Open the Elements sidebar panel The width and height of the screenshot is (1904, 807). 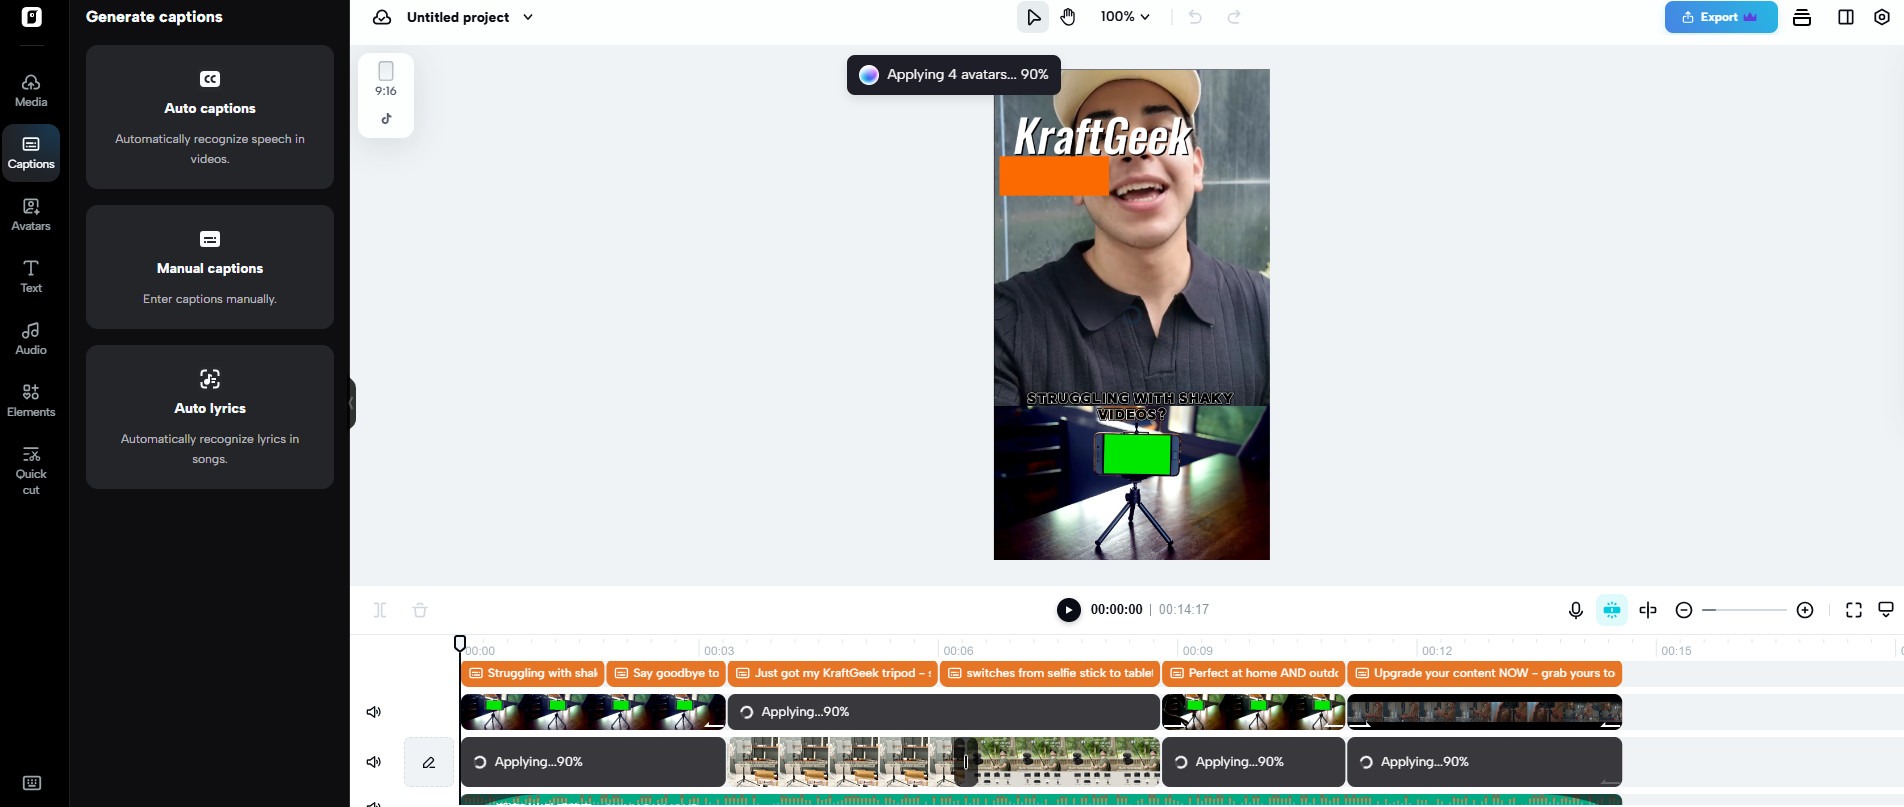31,401
